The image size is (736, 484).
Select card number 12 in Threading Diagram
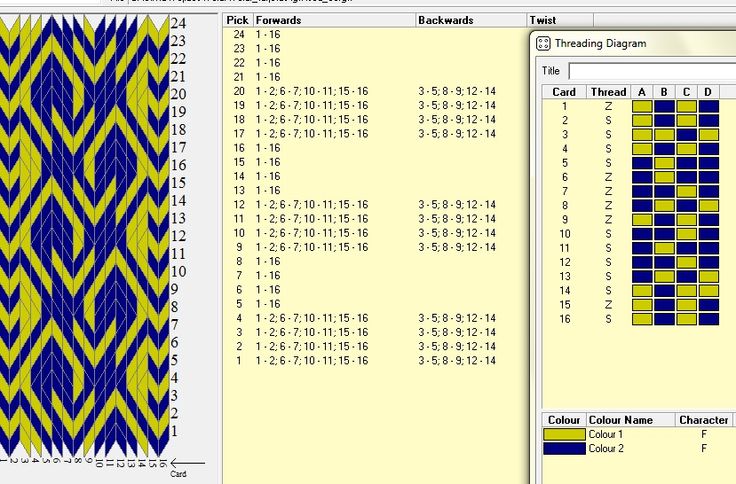coord(565,262)
